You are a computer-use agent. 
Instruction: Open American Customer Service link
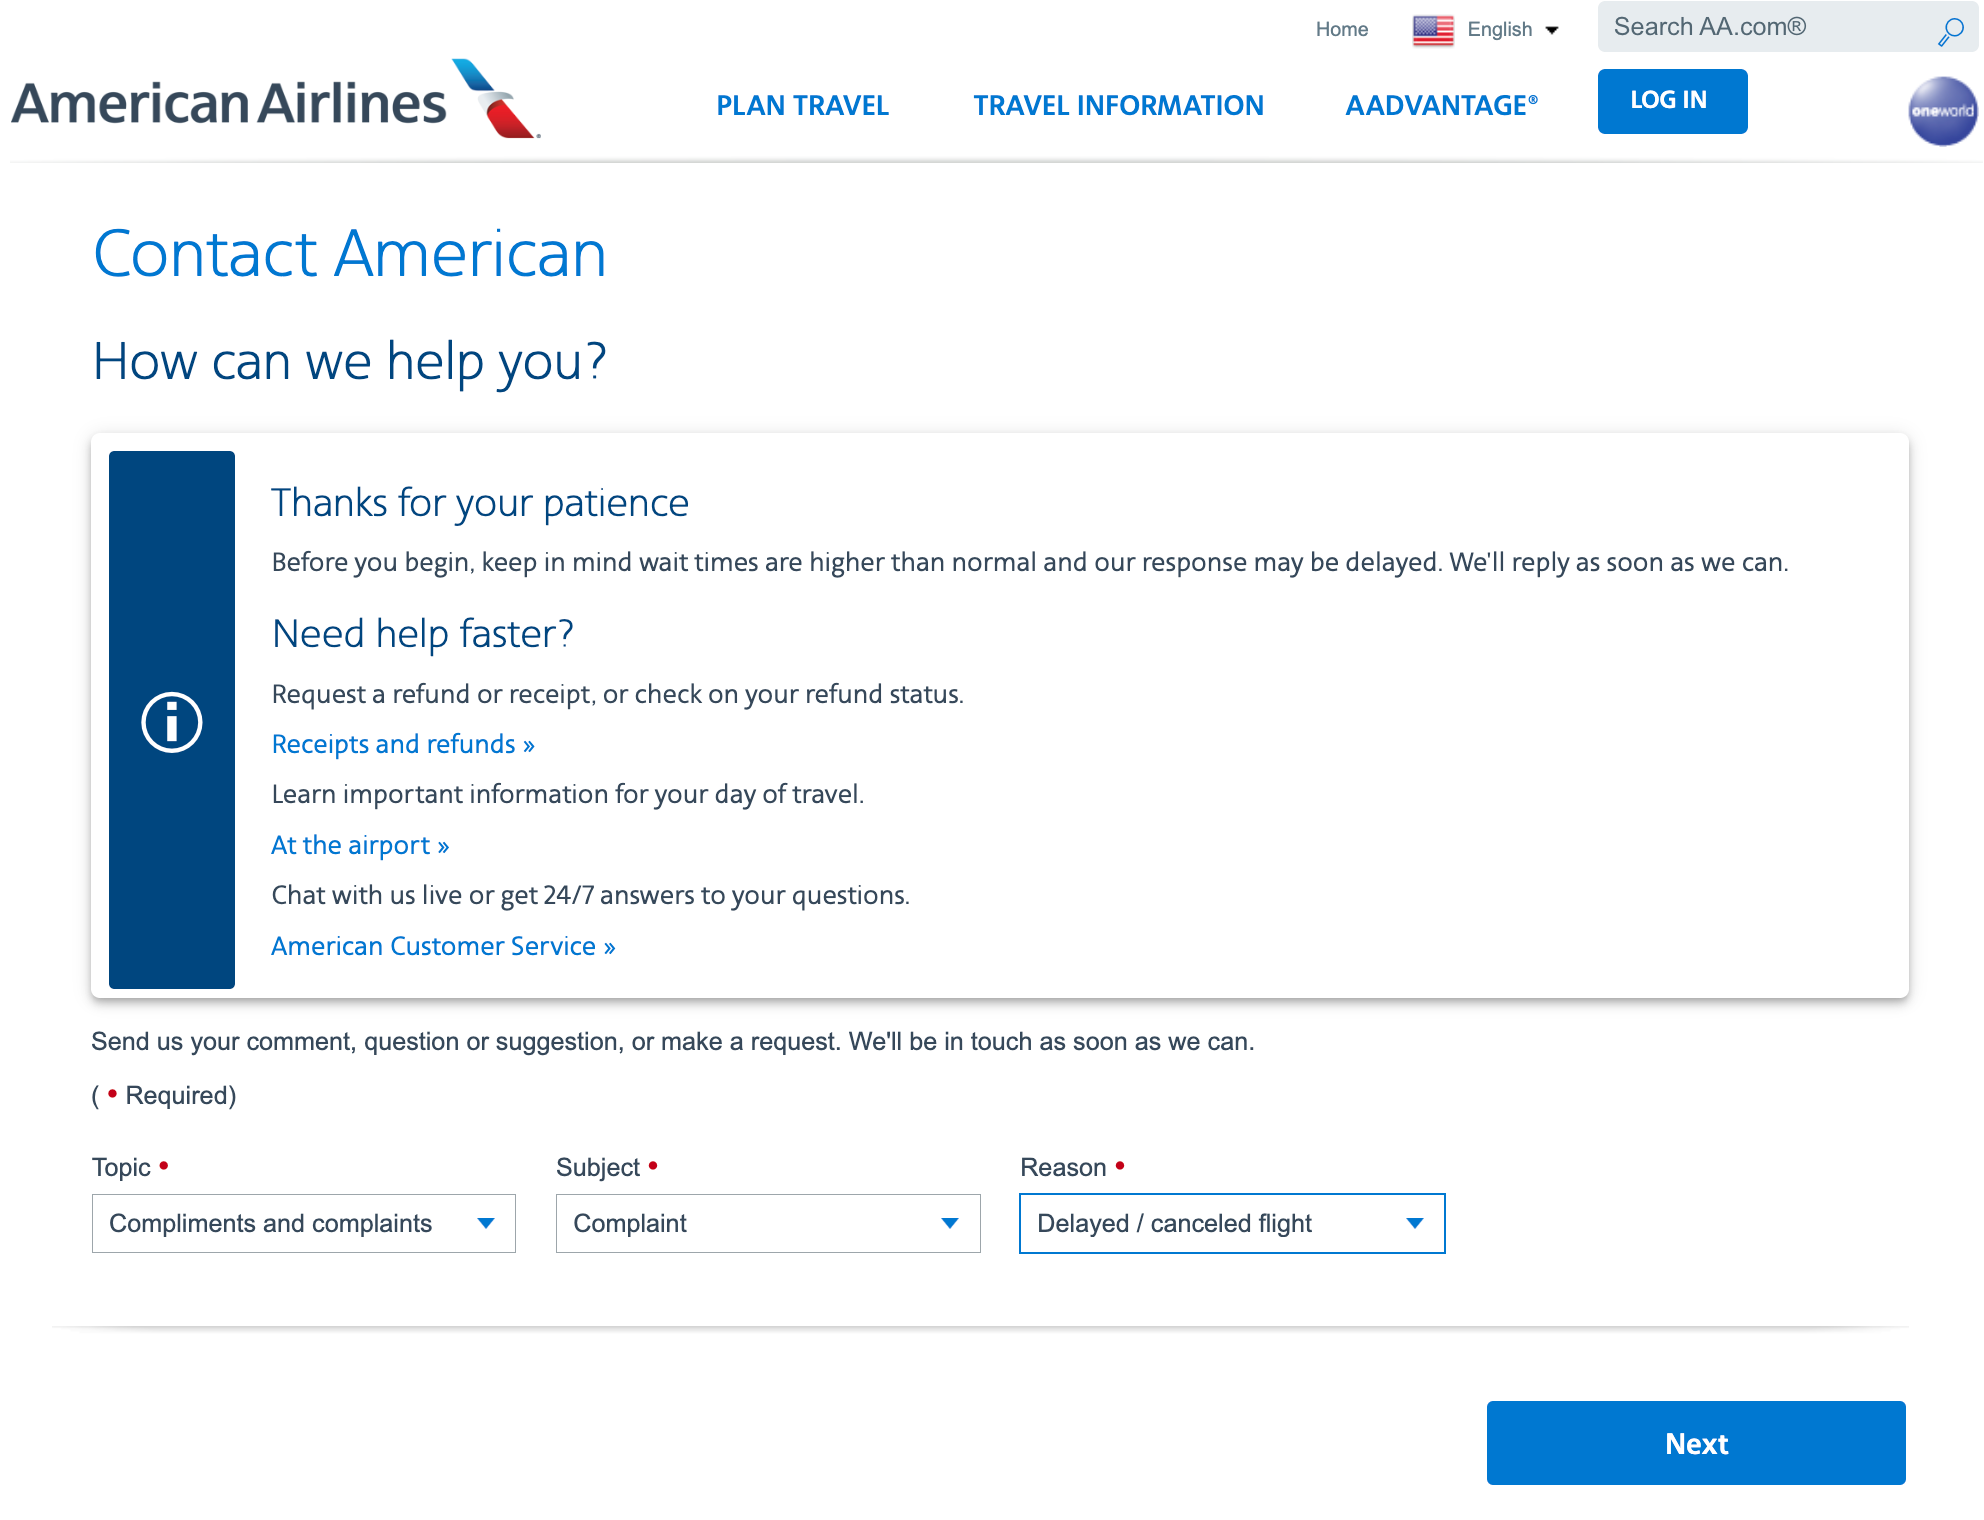point(443,946)
